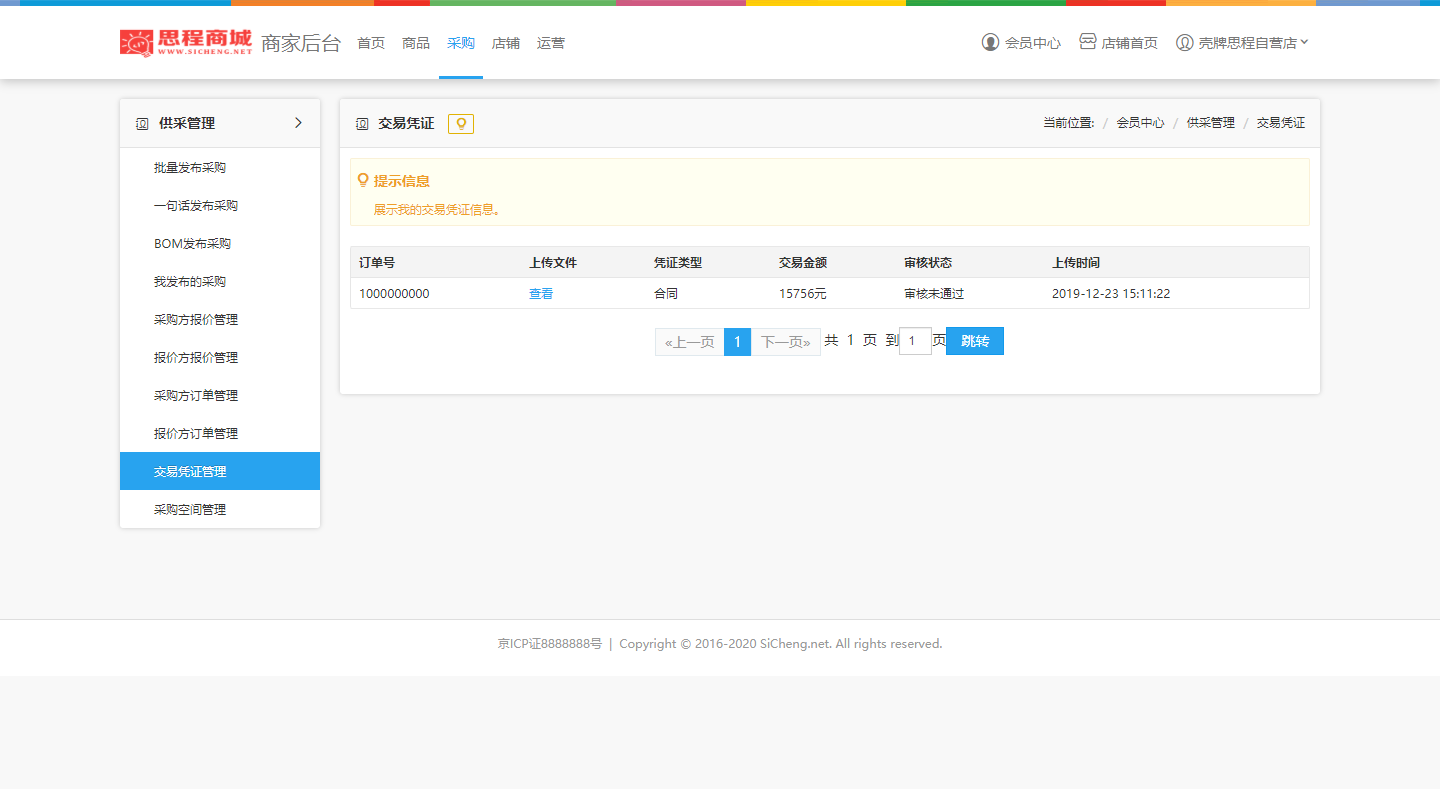This screenshot has width=1440, height=789.
Task: Click the lightbulb hint icon beside 交易凭证
Action: click(461, 124)
